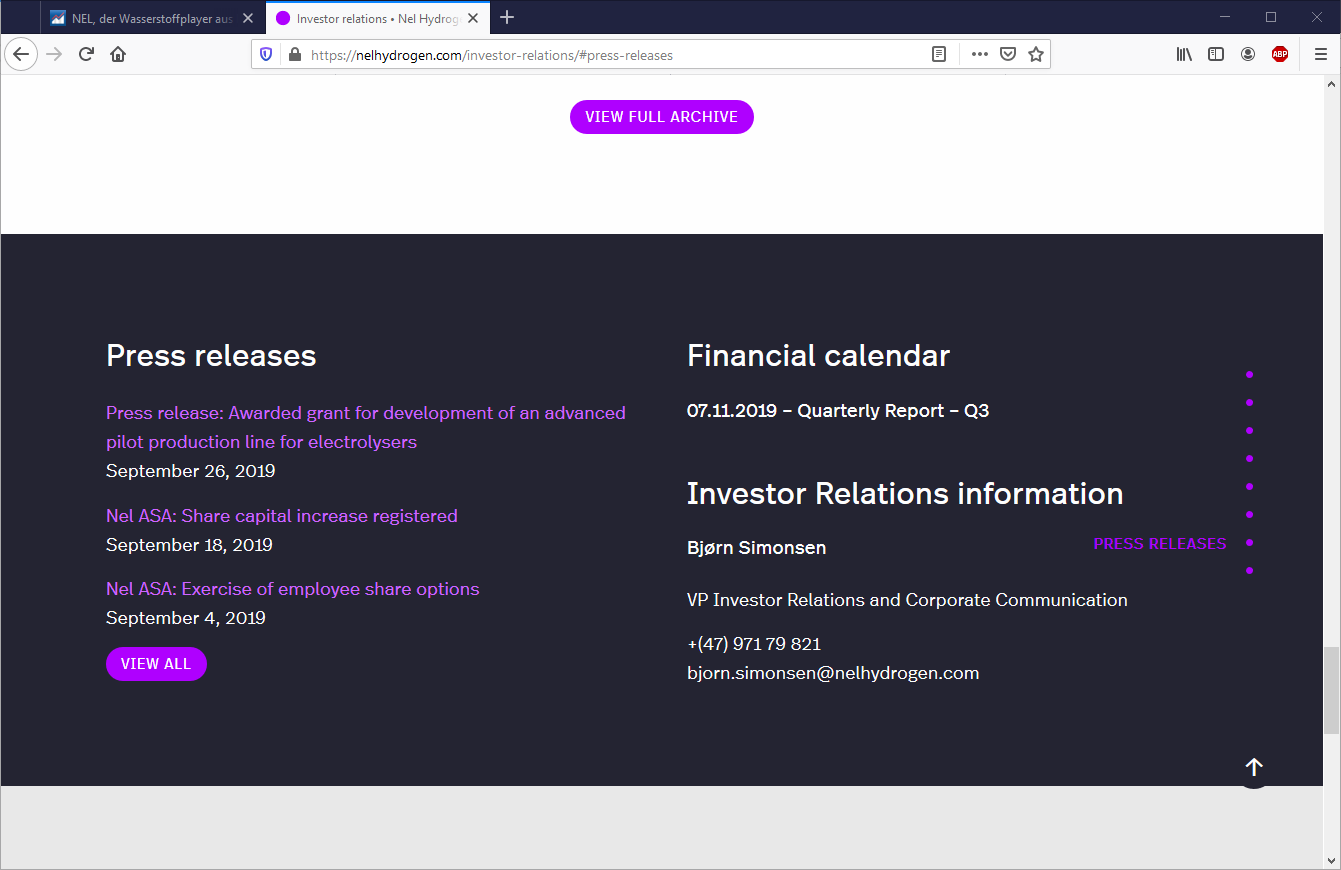
Task: Reload the current page
Action: tap(86, 54)
